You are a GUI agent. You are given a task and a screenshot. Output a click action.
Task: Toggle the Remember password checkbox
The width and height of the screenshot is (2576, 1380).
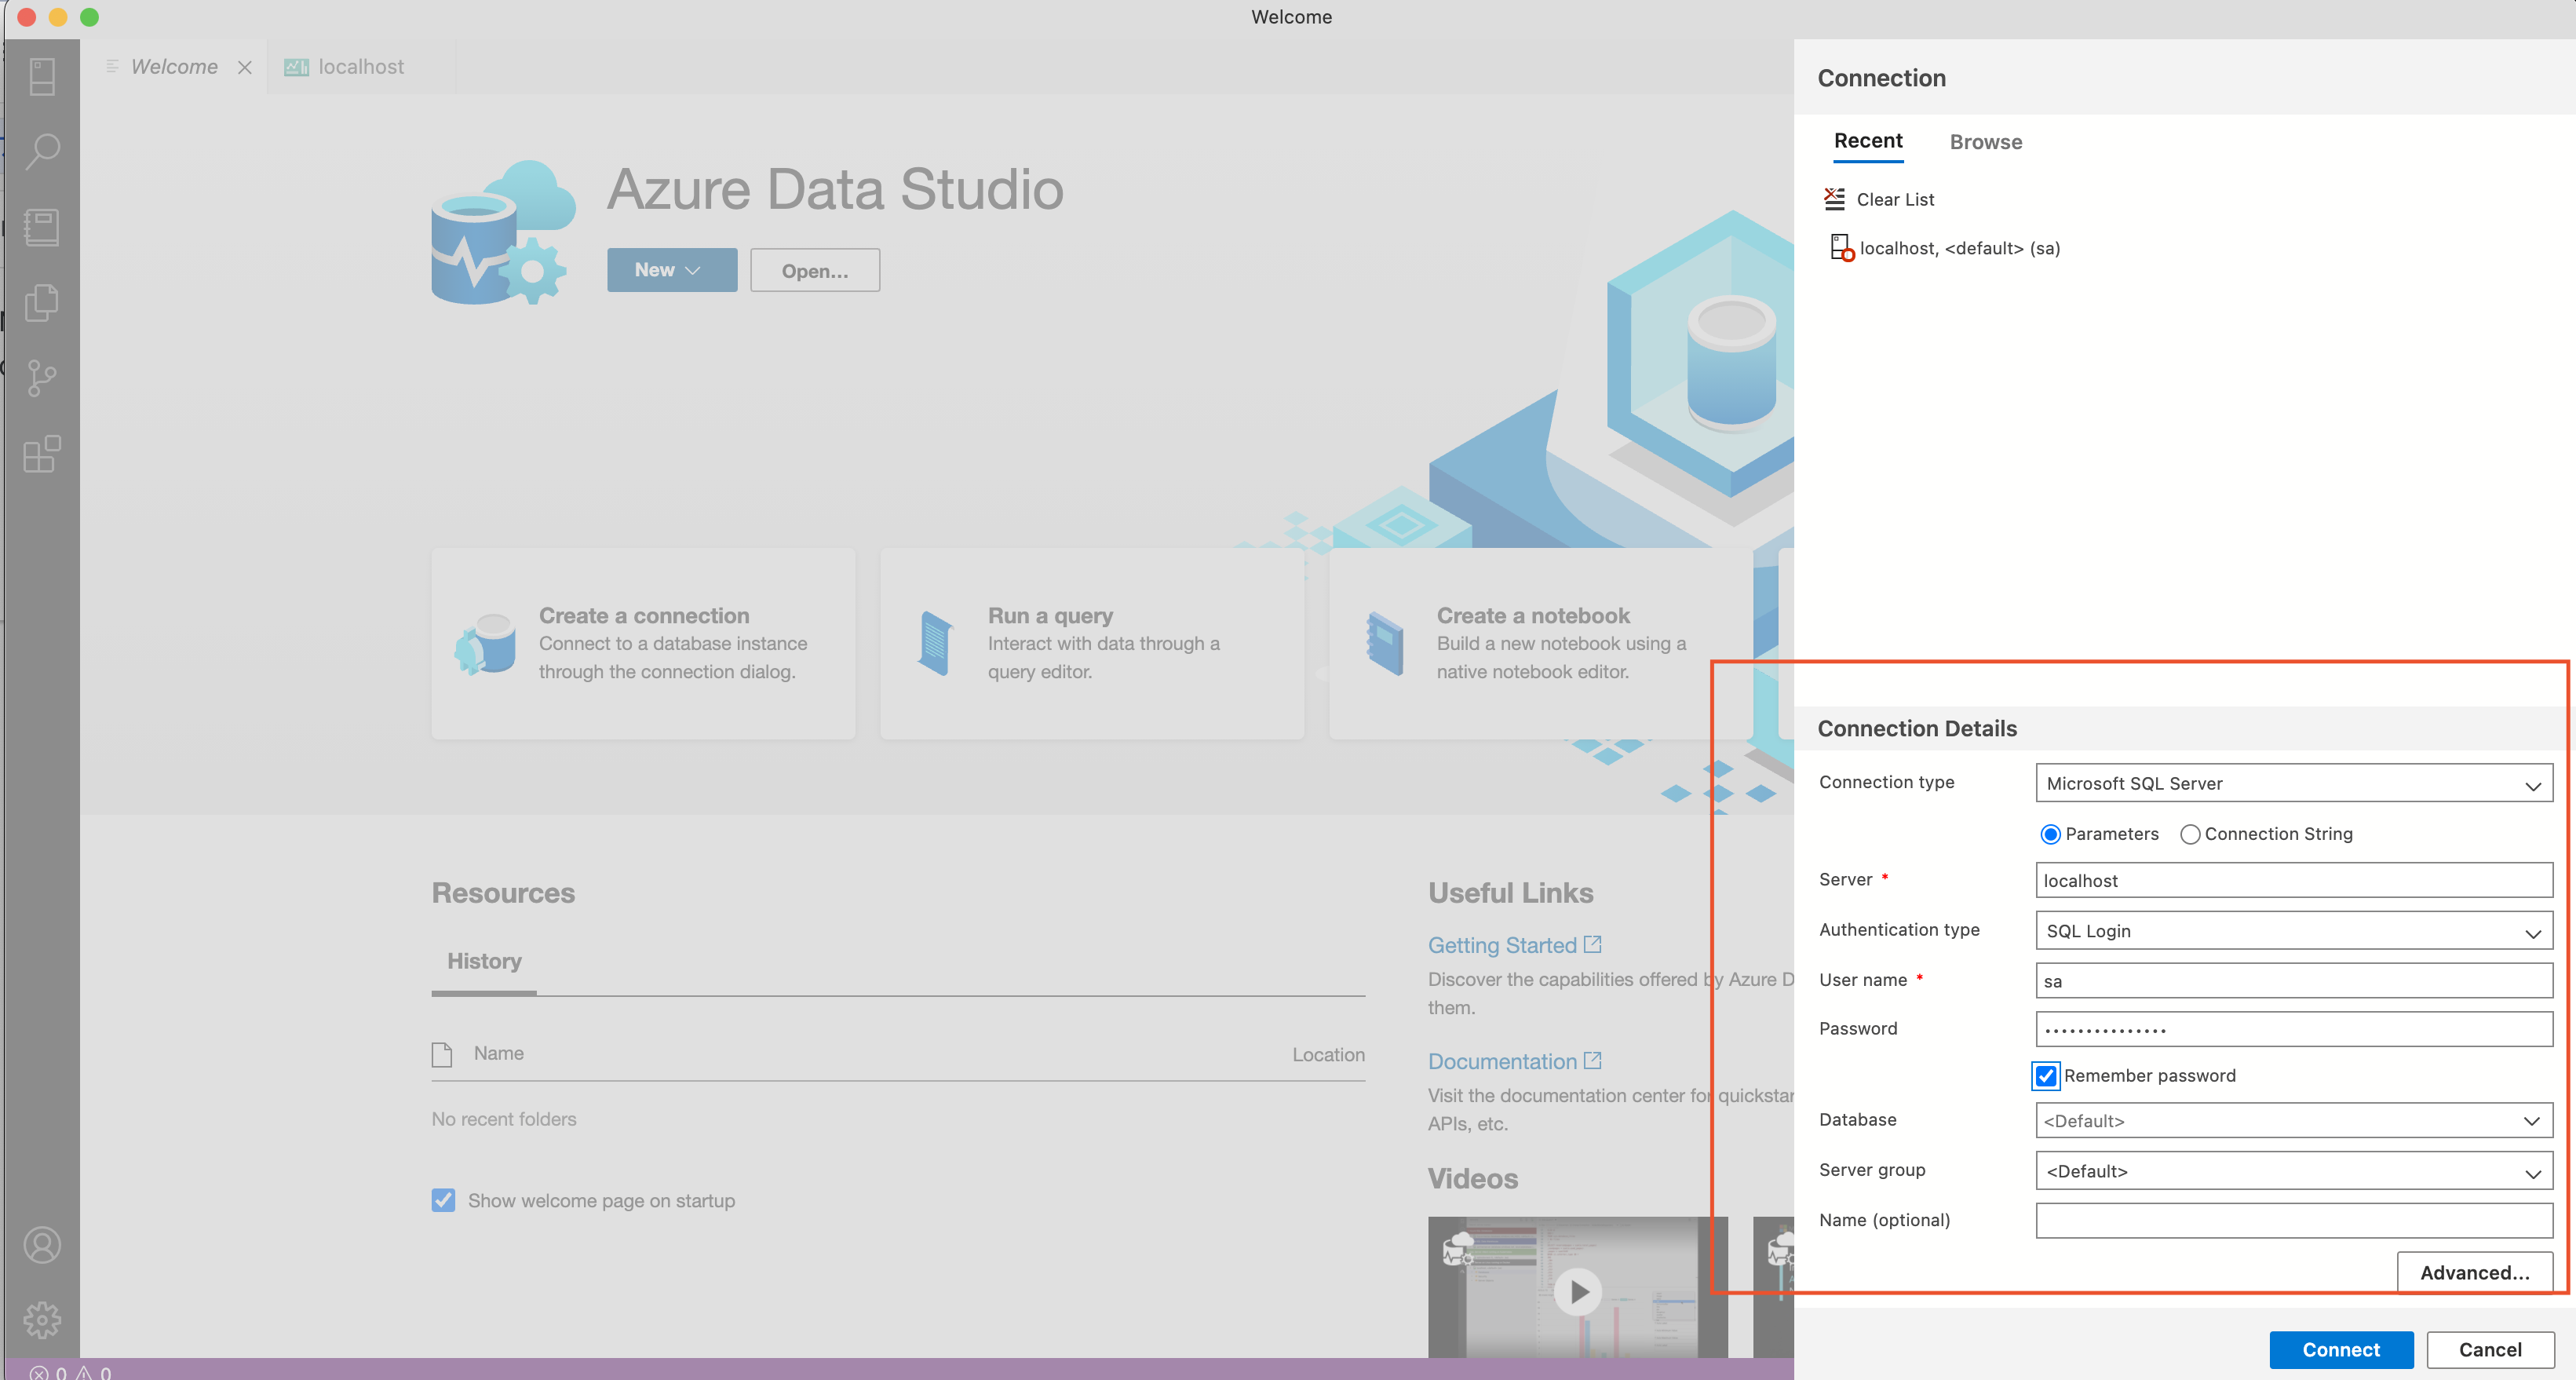[2046, 1075]
